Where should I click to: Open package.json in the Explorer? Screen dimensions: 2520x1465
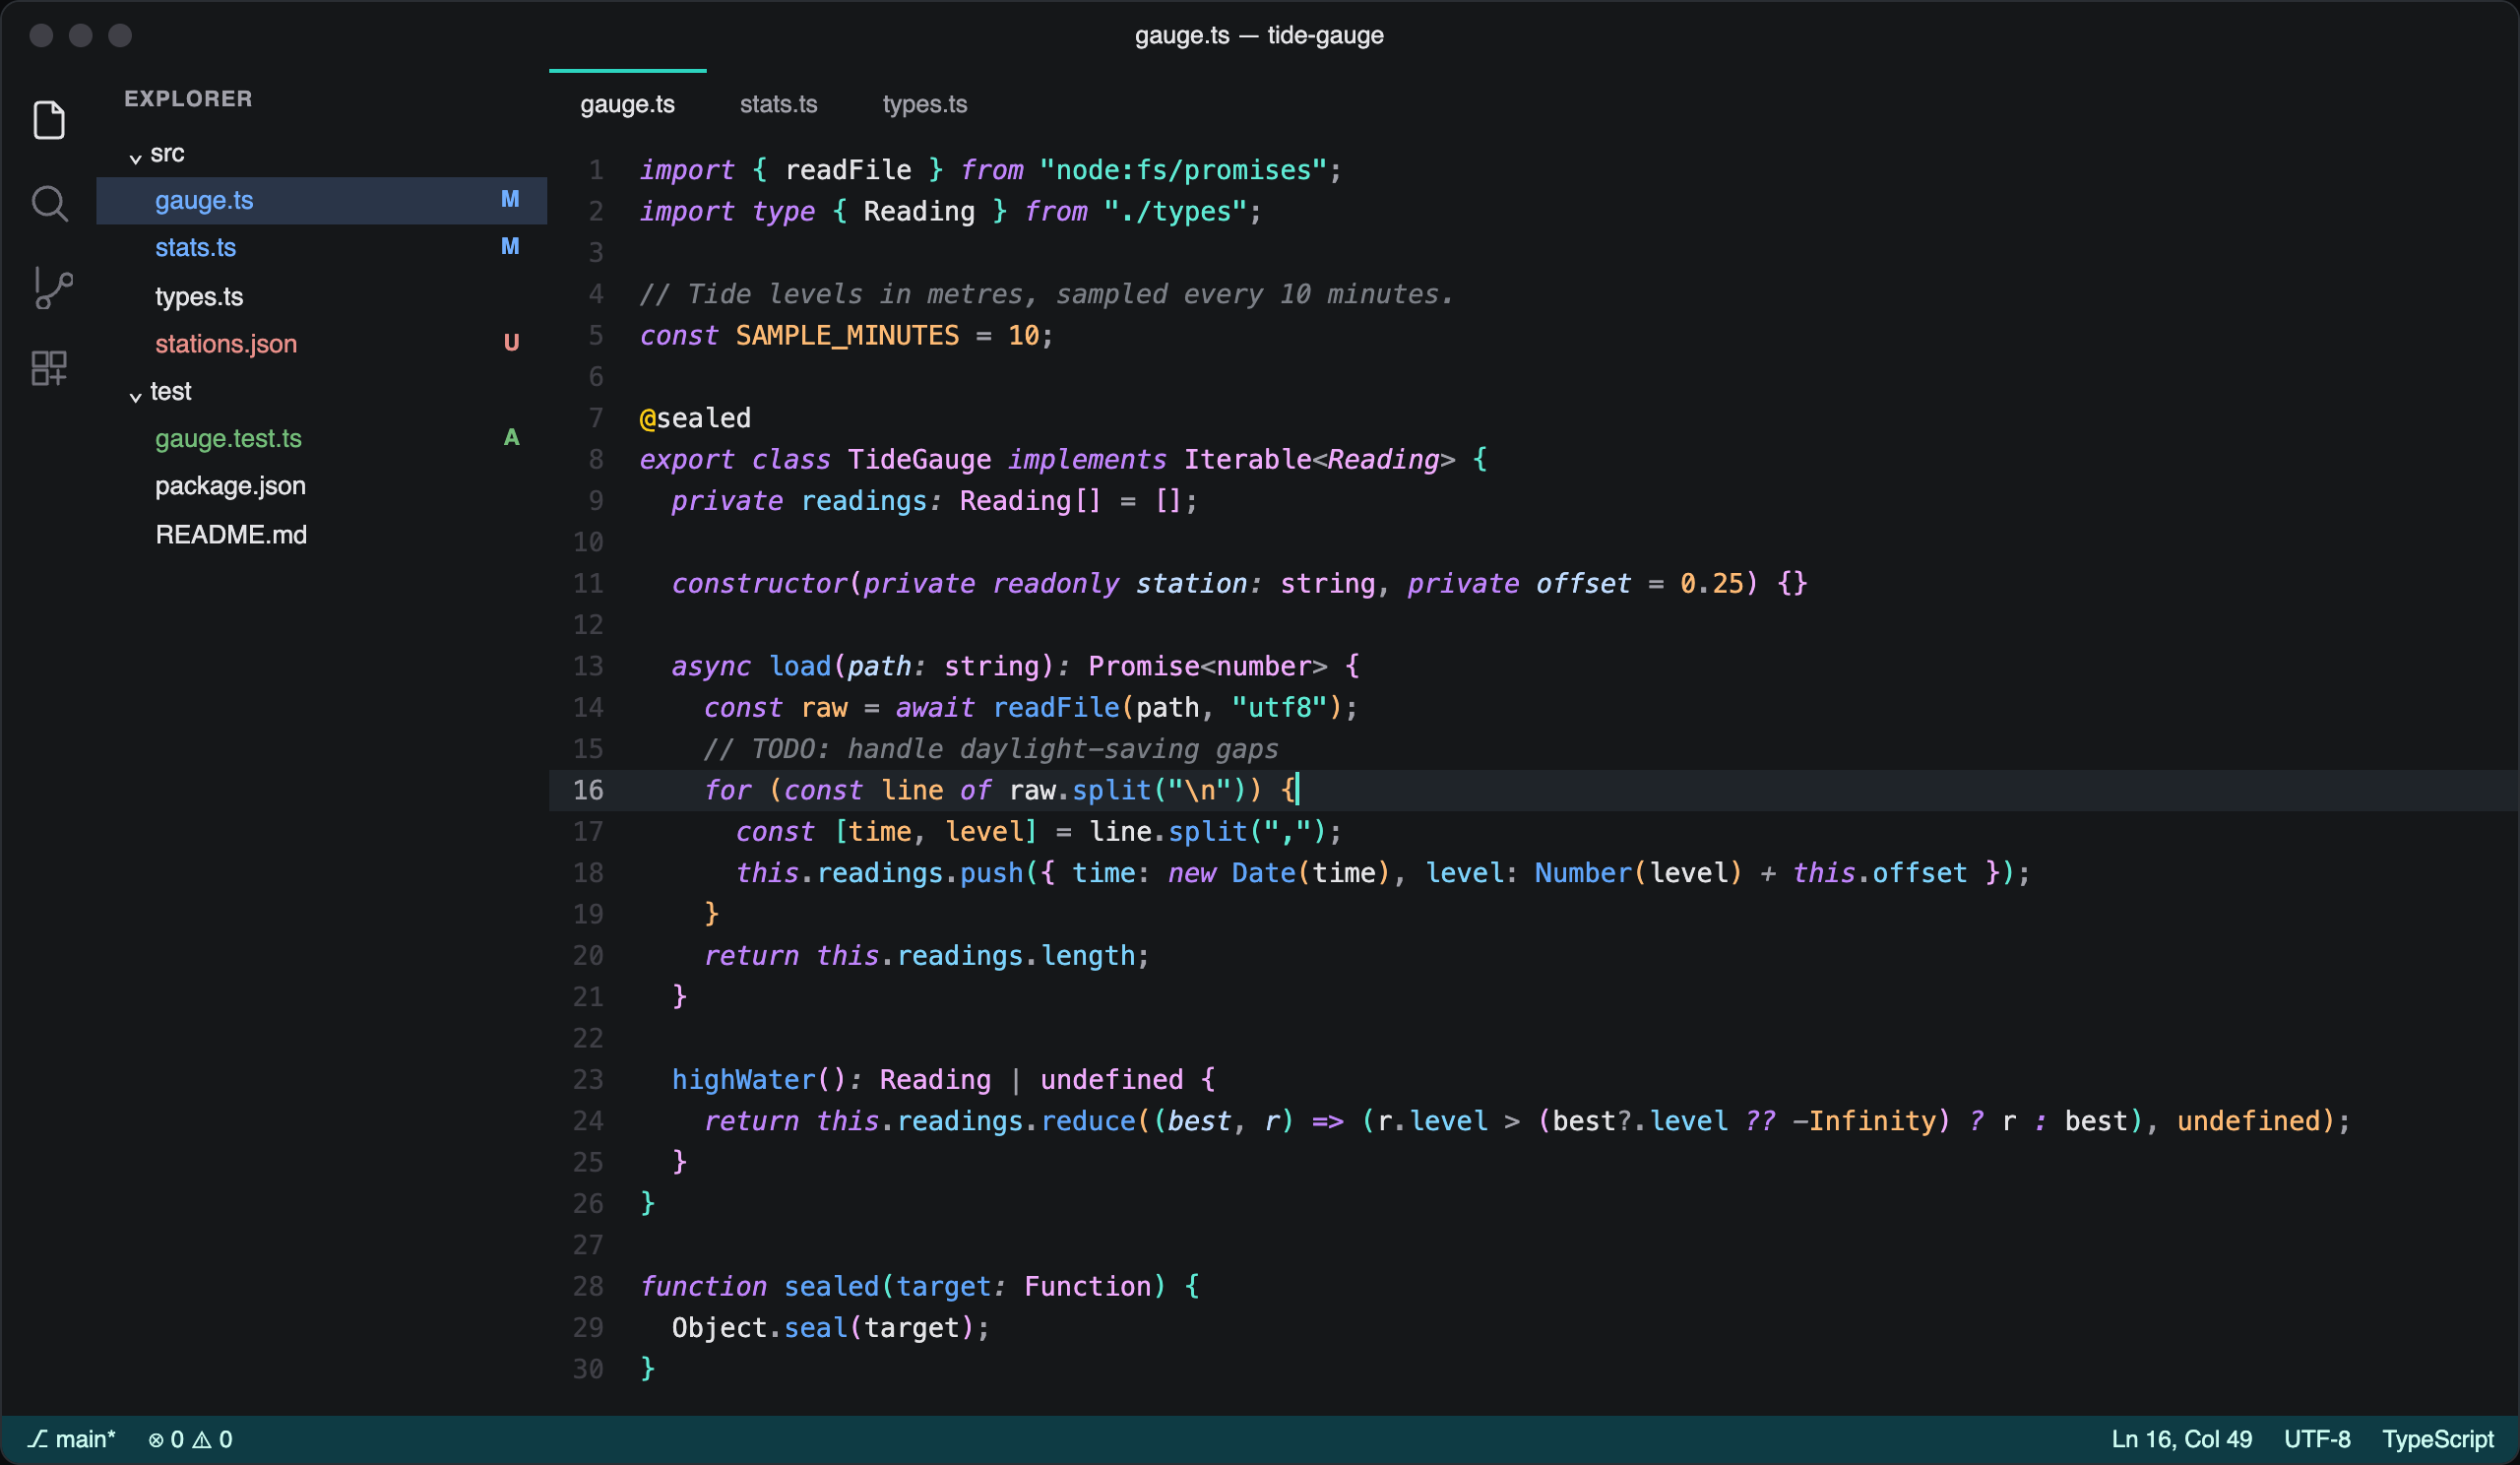coord(321,486)
